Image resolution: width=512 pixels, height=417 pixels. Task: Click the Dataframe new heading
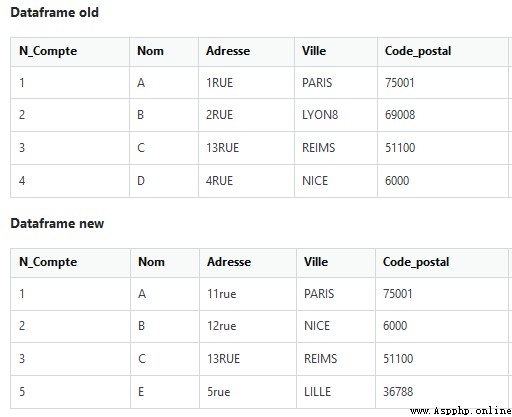[x=57, y=223]
